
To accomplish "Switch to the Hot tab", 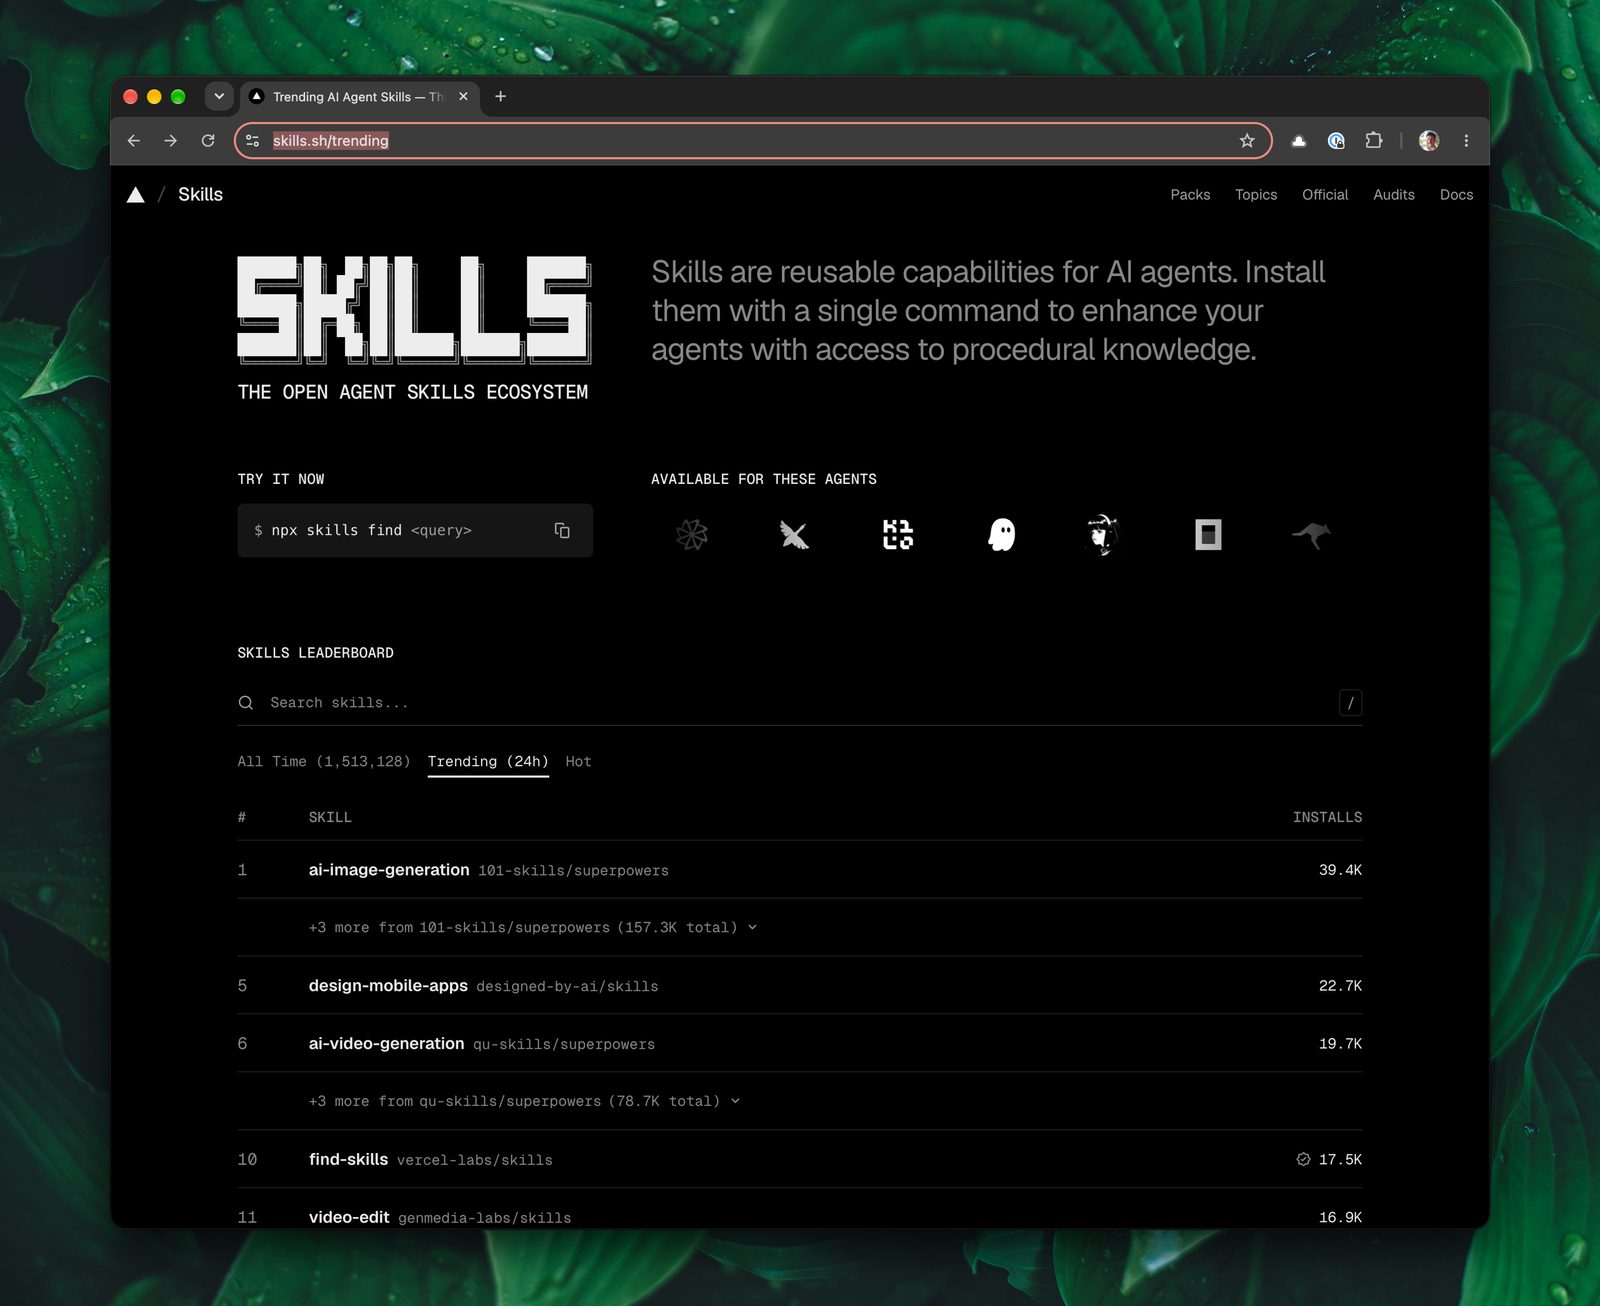I will pos(578,761).
